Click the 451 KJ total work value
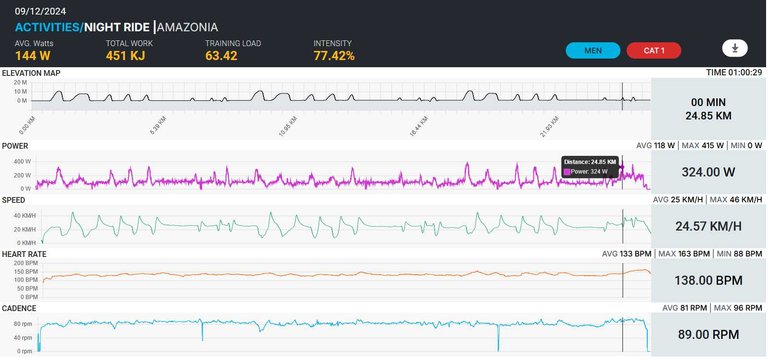The height and width of the screenshot is (362, 768). 125,56
